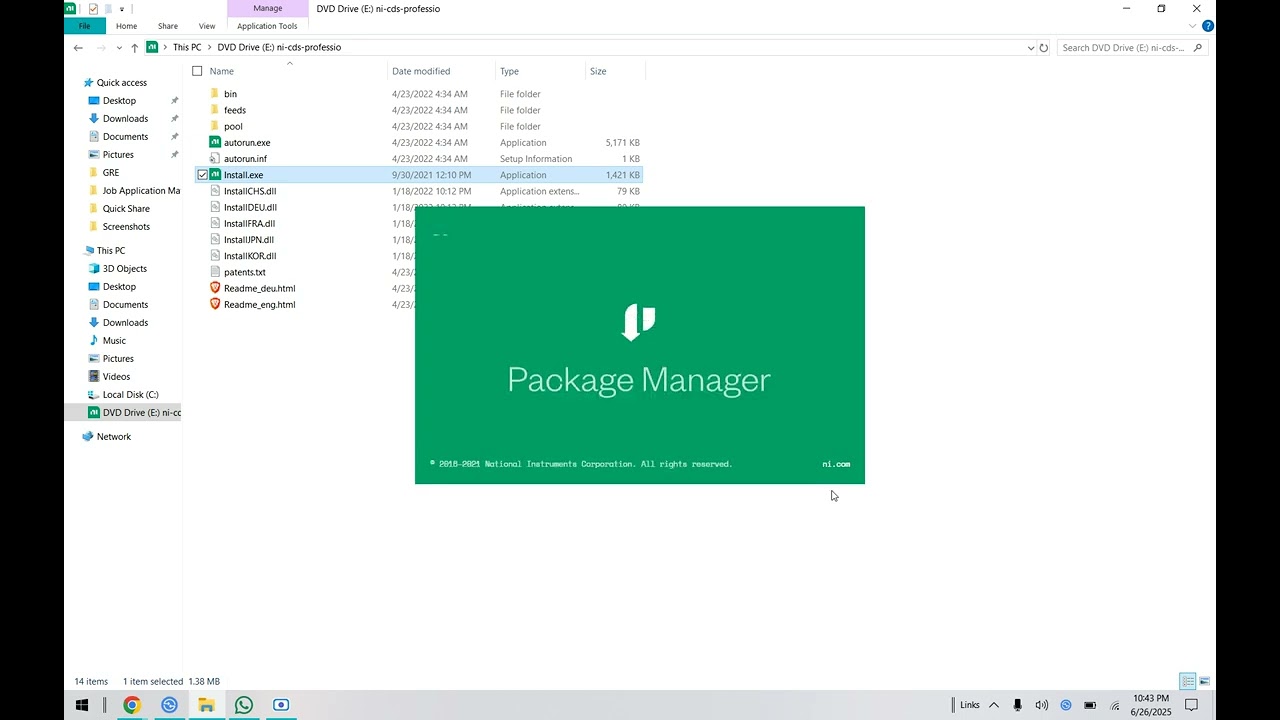Open the Customize Quick Access Toolbar dropdown
The height and width of the screenshot is (720, 1280).
pos(121,9)
